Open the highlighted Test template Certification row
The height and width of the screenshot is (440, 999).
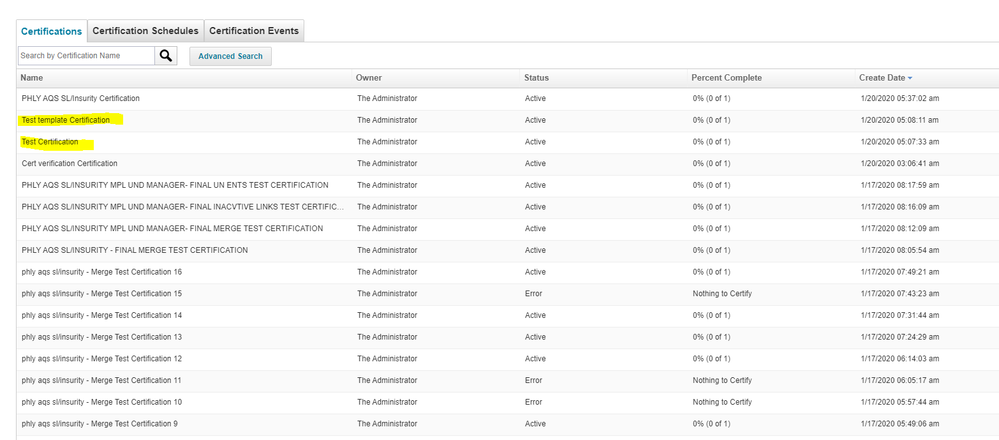pos(66,120)
